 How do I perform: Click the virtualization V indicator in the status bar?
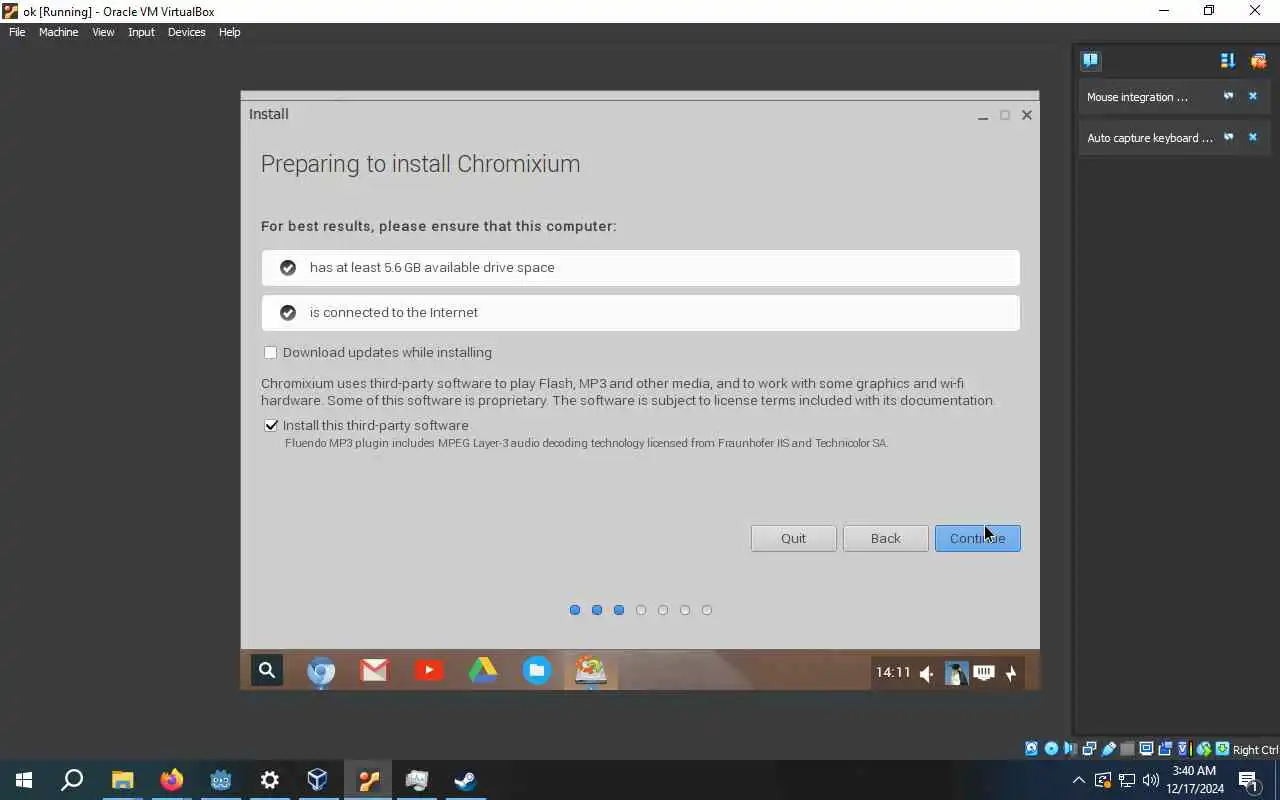1183,749
